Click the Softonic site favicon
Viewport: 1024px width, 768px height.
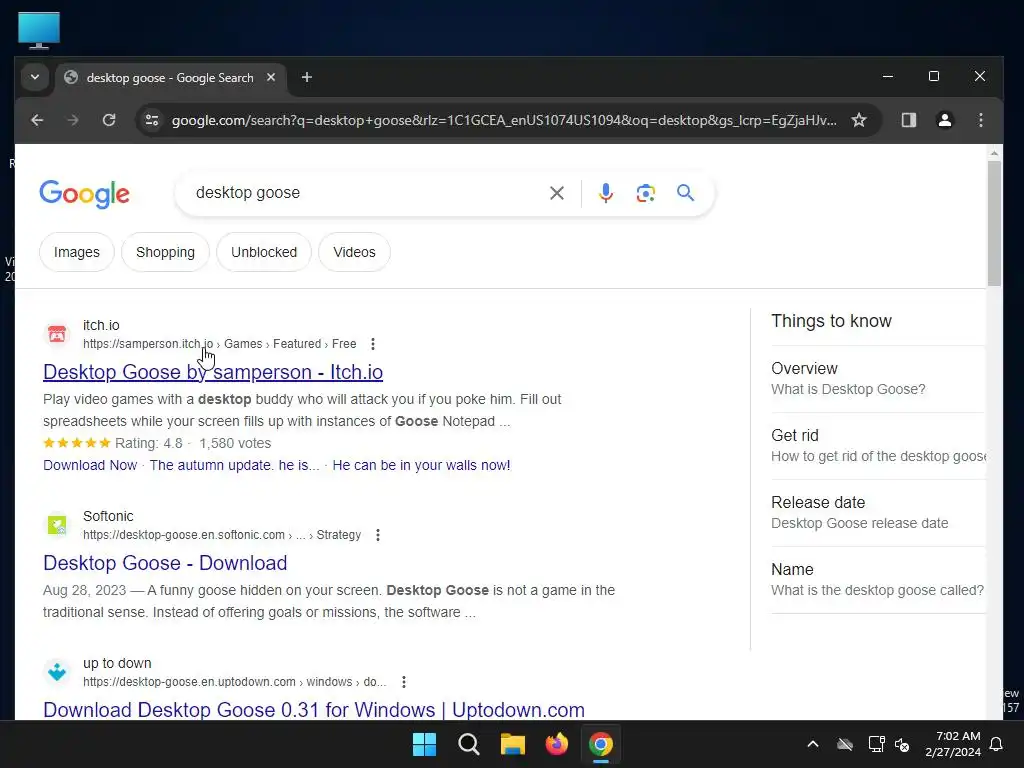click(57, 525)
